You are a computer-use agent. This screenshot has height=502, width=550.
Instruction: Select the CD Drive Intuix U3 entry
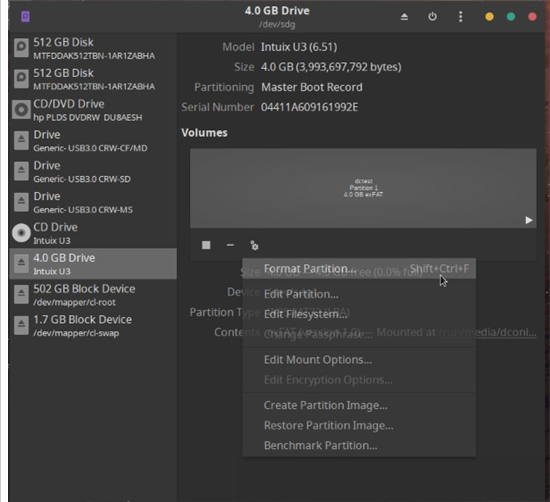[x=93, y=233]
